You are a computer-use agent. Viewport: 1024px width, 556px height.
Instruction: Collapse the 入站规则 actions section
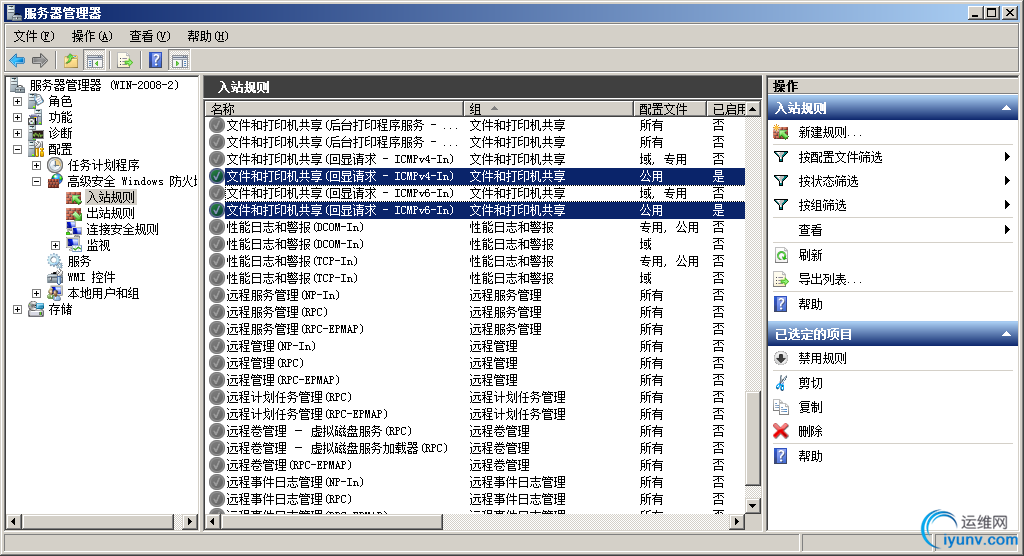[1006, 108]
